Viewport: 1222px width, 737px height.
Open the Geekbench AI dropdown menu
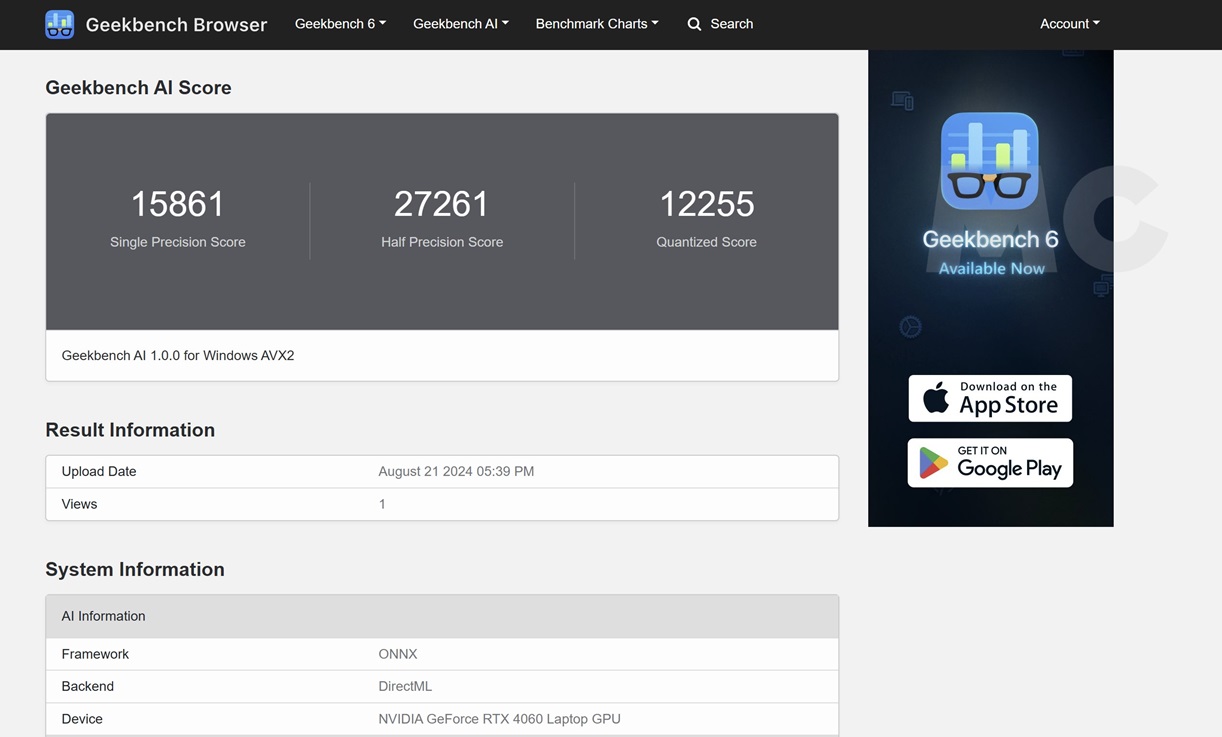[x=460, y=24]
